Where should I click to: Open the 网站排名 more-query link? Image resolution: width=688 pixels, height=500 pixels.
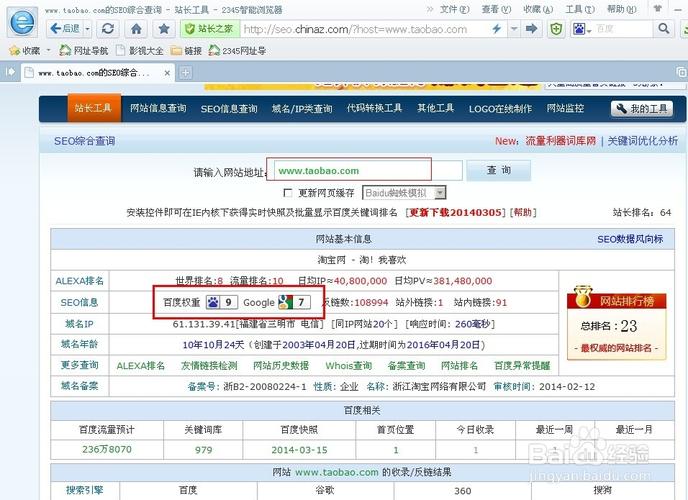pyautogui.click(x=459, y=366)
